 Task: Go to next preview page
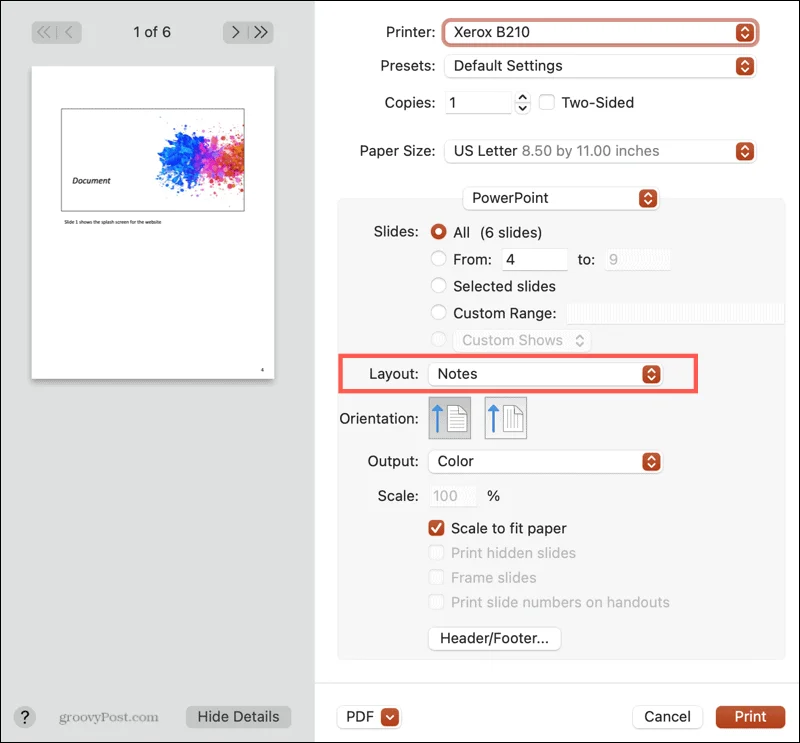click(235, 32)
